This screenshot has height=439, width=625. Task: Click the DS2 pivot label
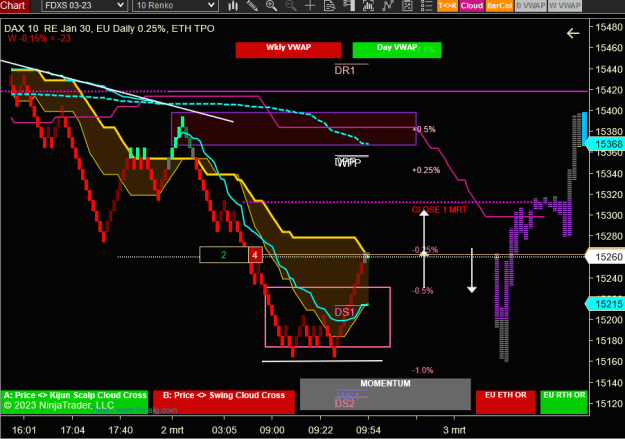point(345,404)
